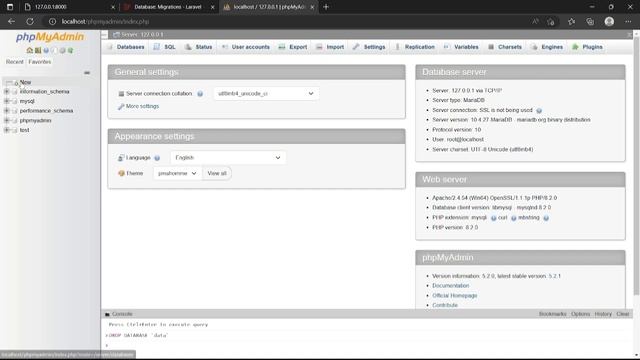Go to the User accounts tab
The width and height of the screenshot is (640, 360).
coord(246,47)
